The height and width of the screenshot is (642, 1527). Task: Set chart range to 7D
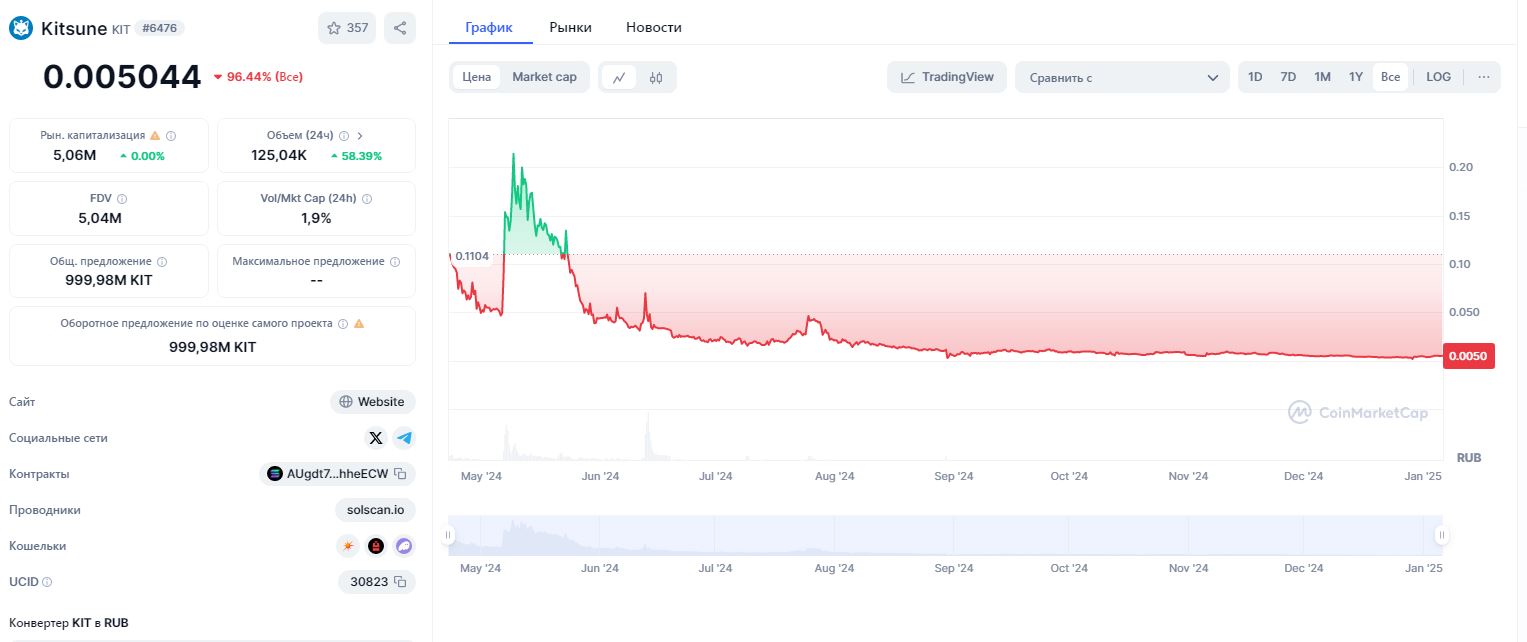tap(1288, 77)
